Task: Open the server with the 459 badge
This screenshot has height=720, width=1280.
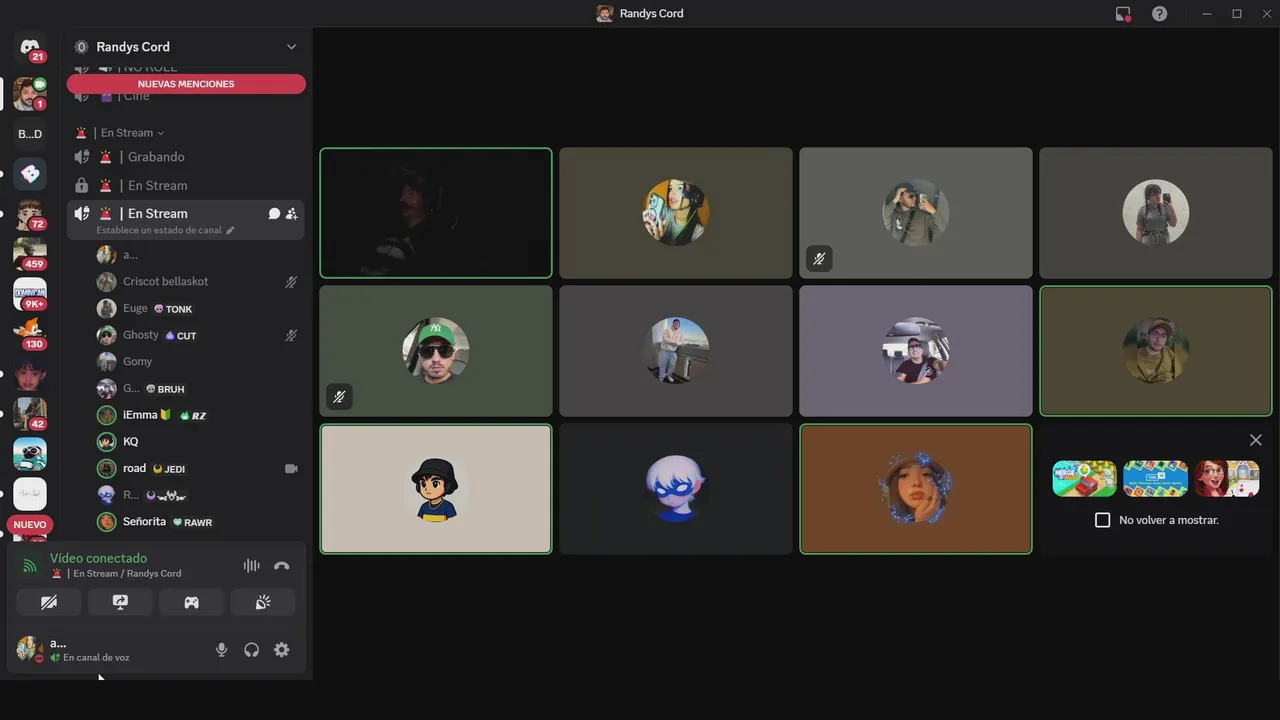Action: pyautogui.click(x=30, y=254)
